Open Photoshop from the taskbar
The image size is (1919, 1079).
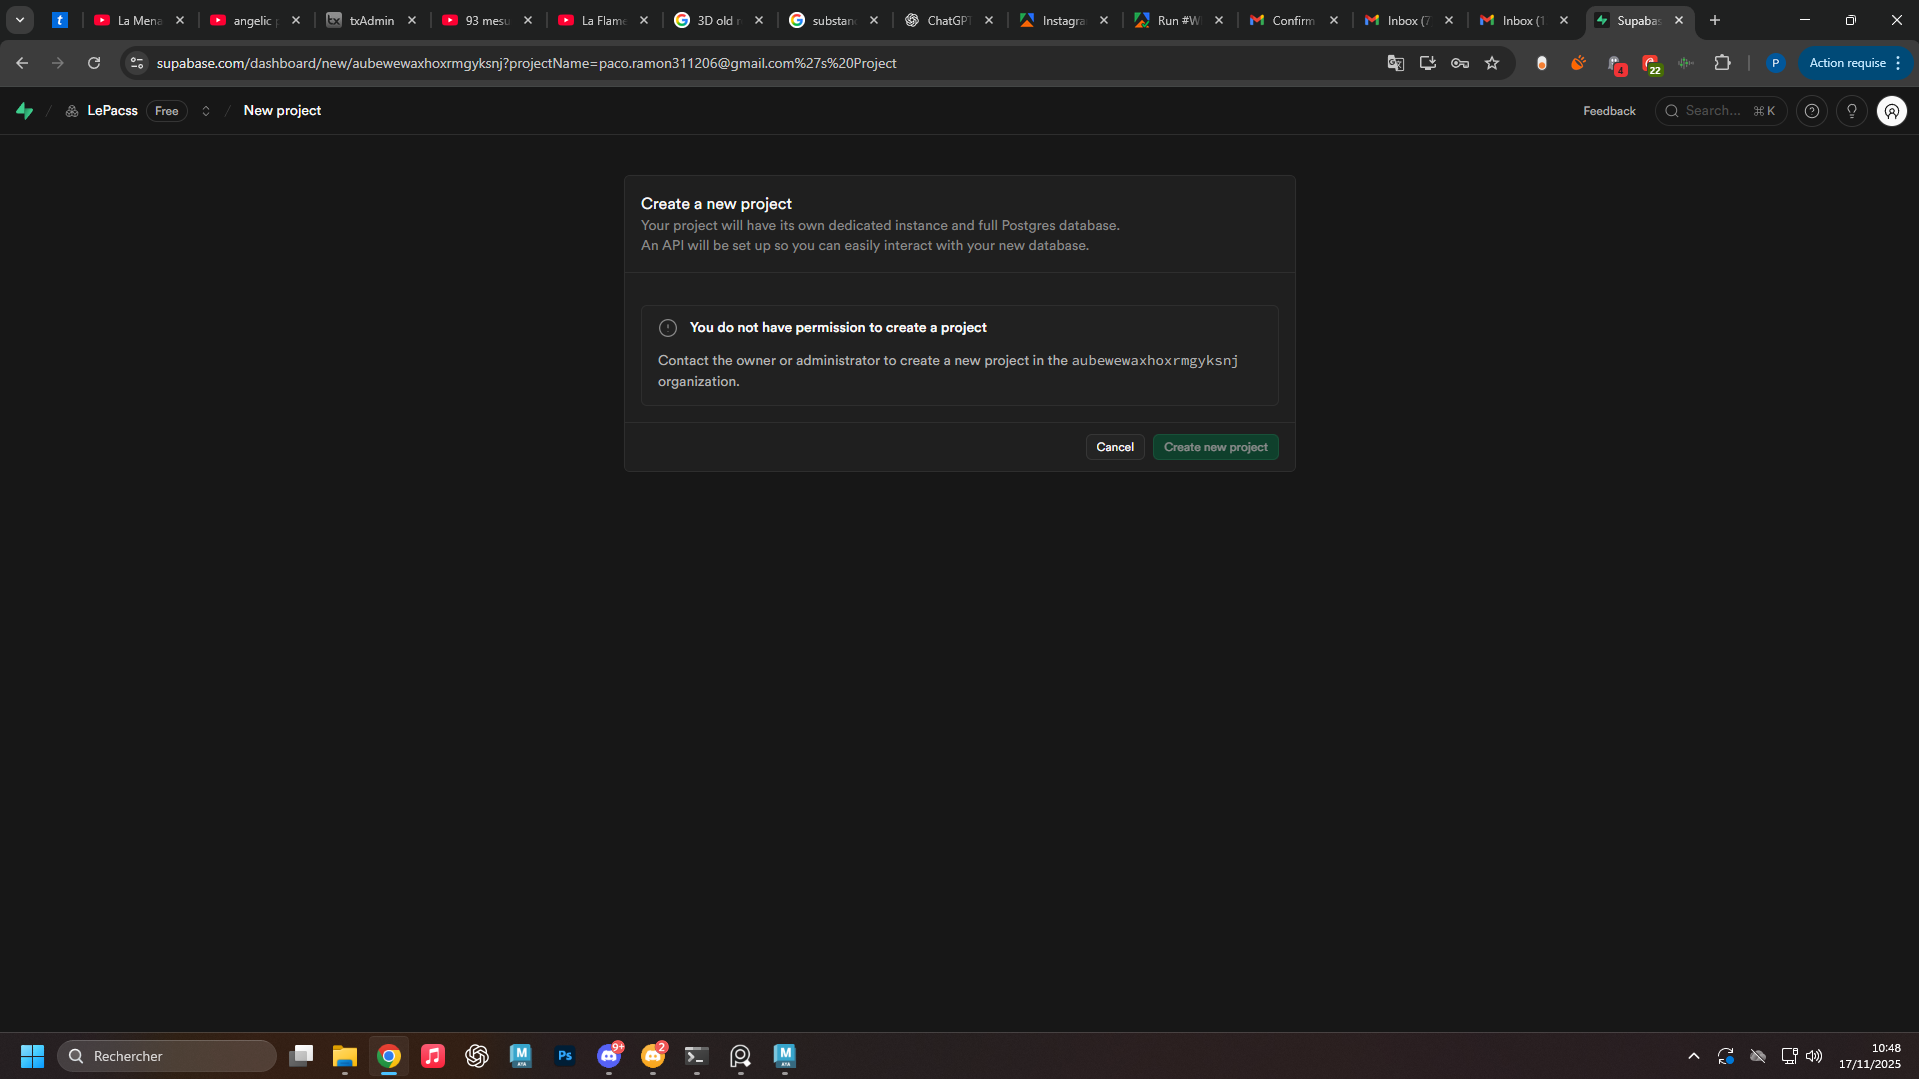click(x=565, y=1056)
